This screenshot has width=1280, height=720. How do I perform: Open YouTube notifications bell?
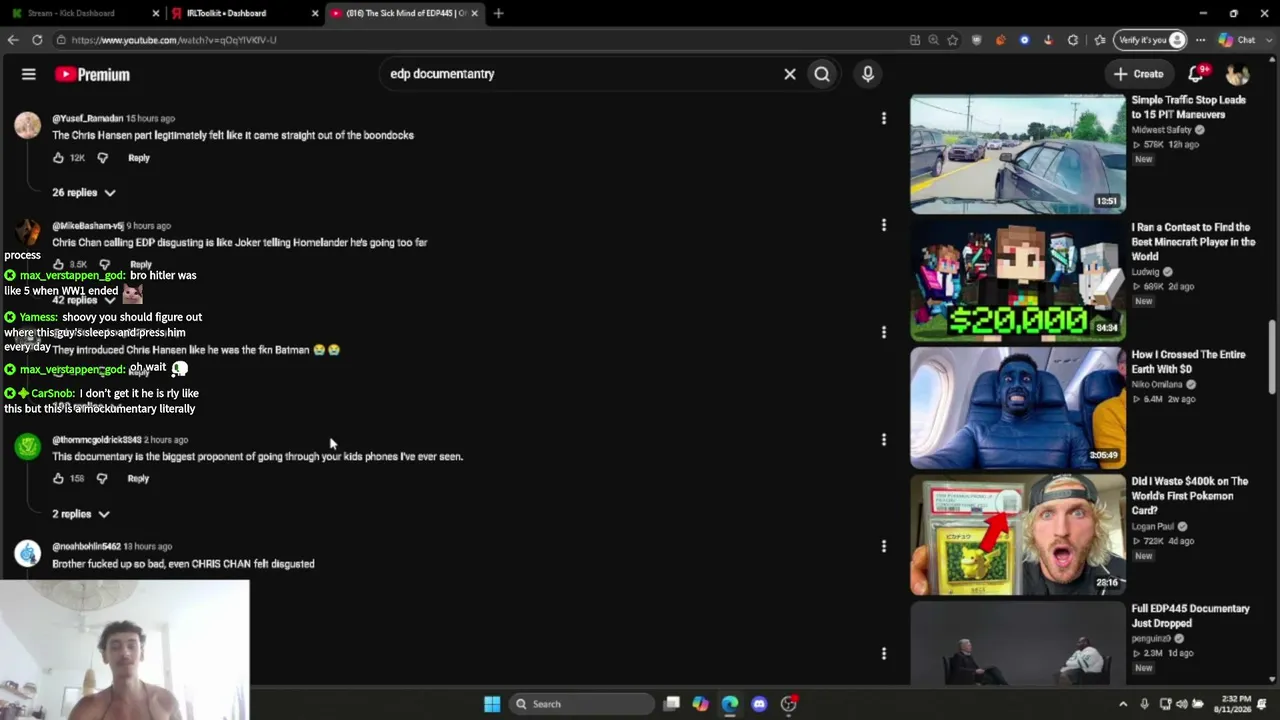(x=1196, y=74)
